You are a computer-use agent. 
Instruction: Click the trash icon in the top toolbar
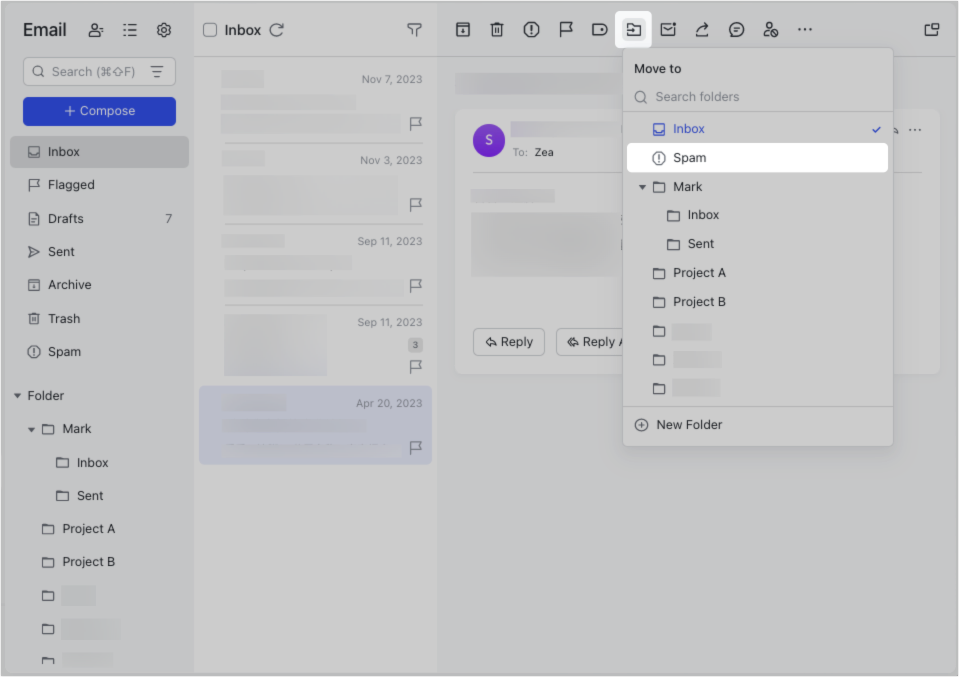click(x=497, y=30)
